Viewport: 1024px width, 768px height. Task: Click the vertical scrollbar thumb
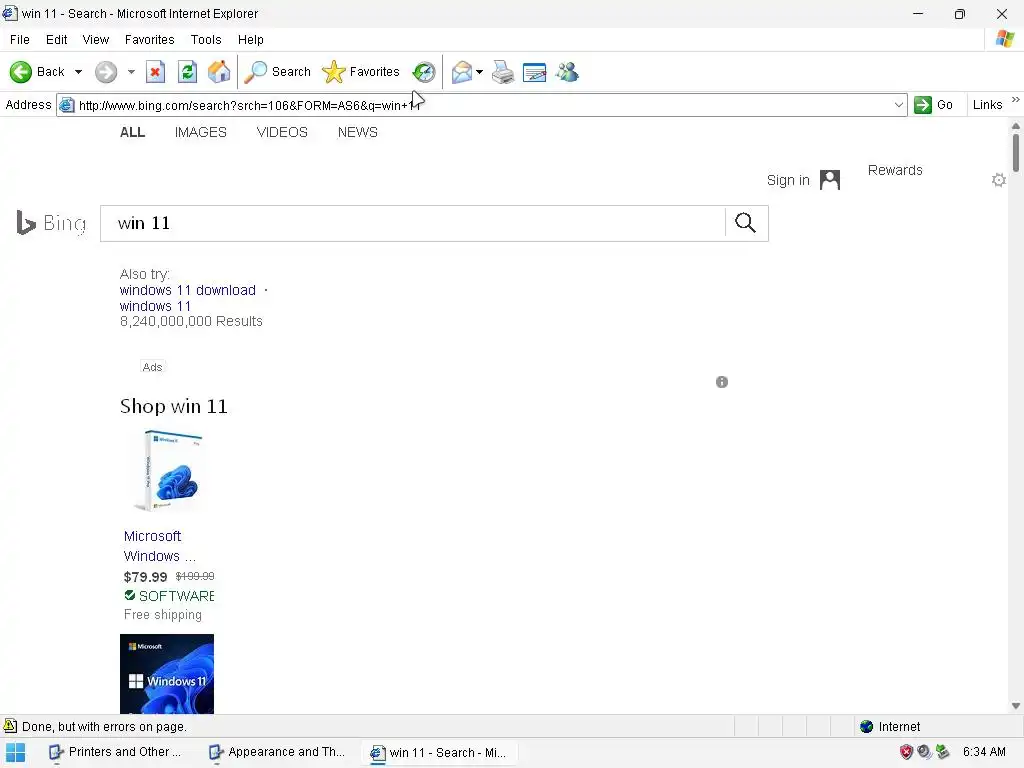(x=1016, y=153)
